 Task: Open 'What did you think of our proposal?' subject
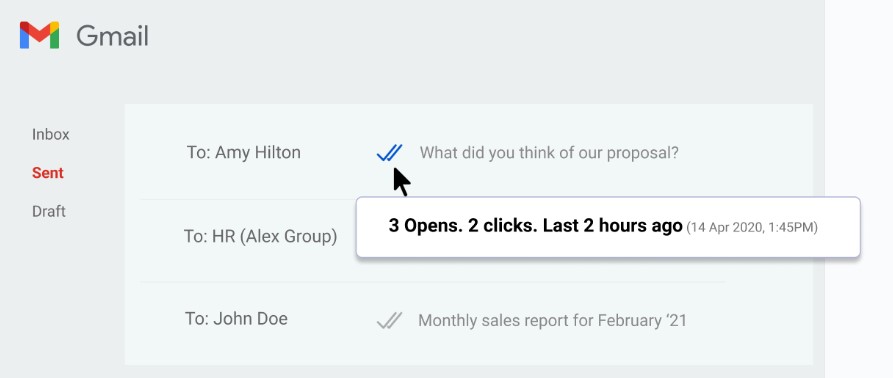point(549,153)
